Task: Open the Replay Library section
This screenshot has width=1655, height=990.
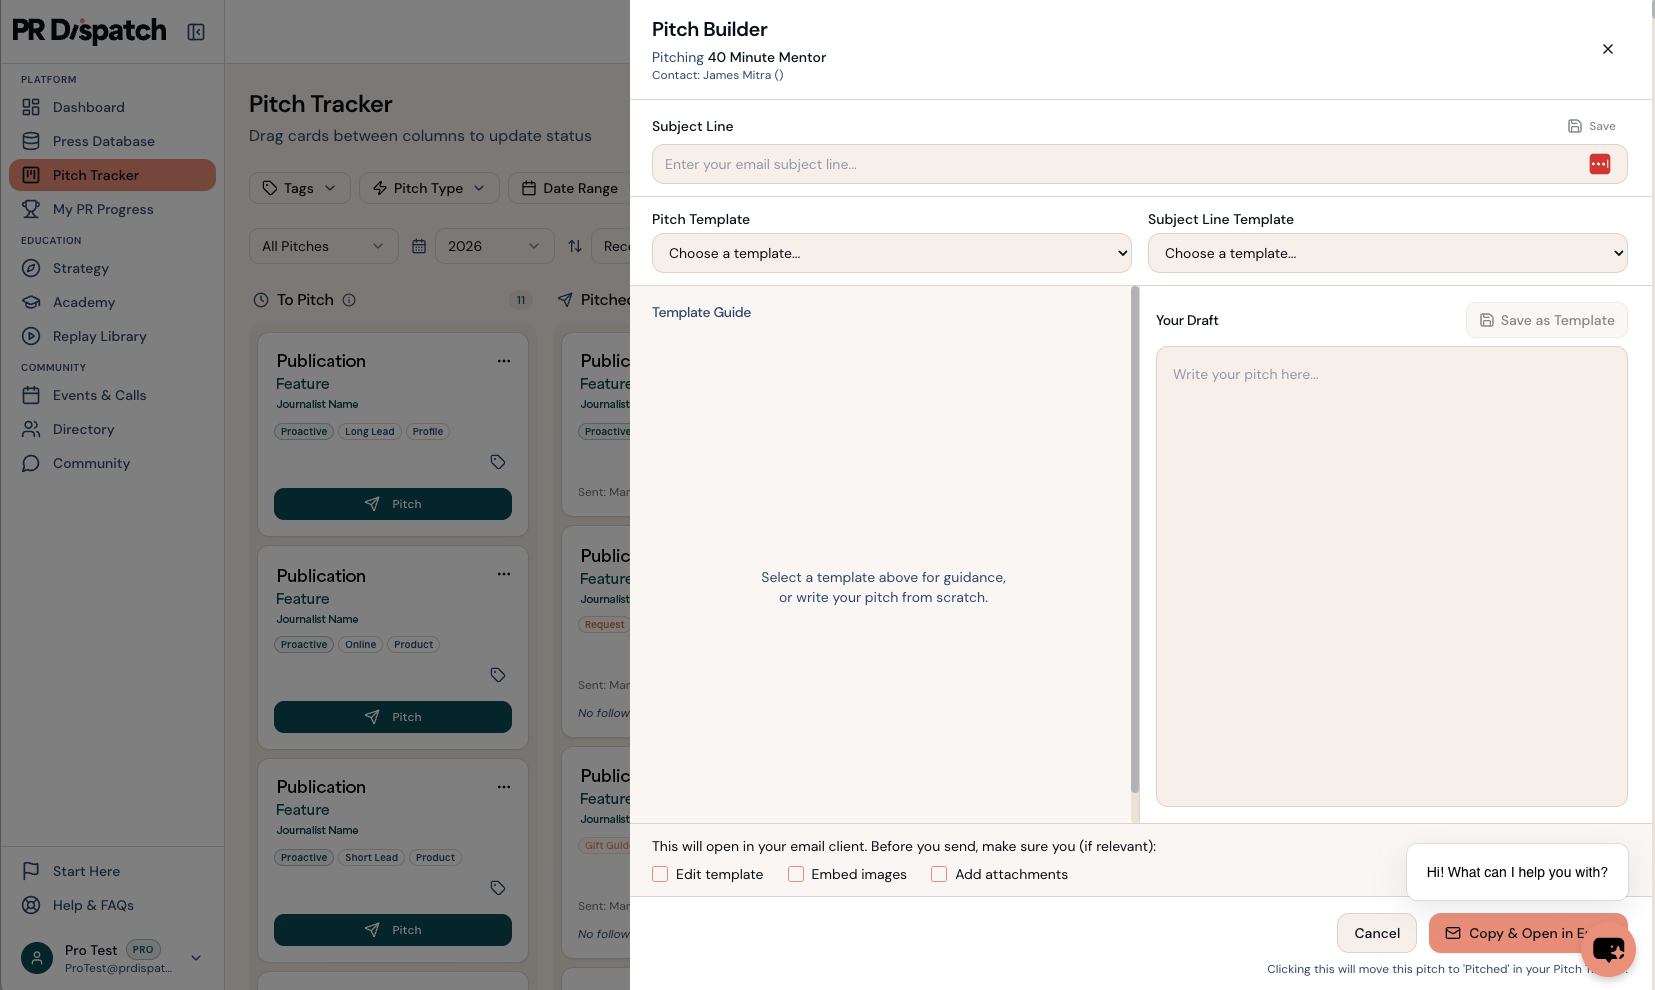Action: (97, 336)
